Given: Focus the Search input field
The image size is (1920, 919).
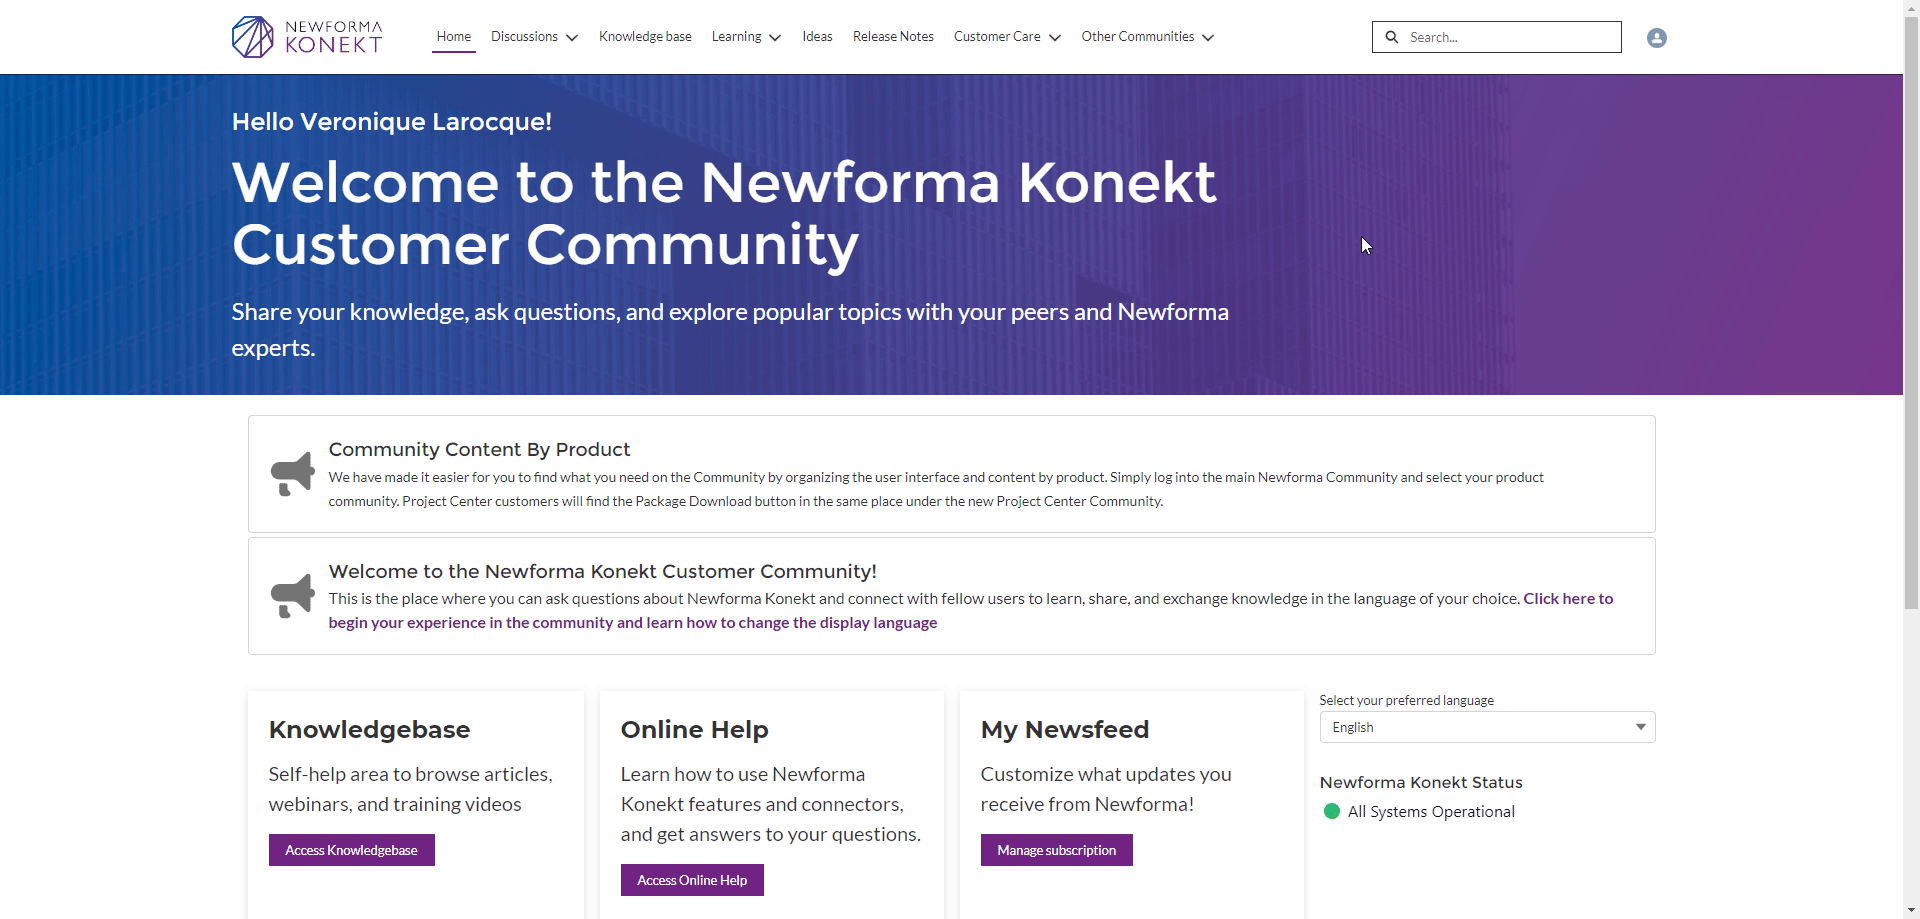Looking at the screenshot, I should pyautogui.click(x=1510, y=37).
